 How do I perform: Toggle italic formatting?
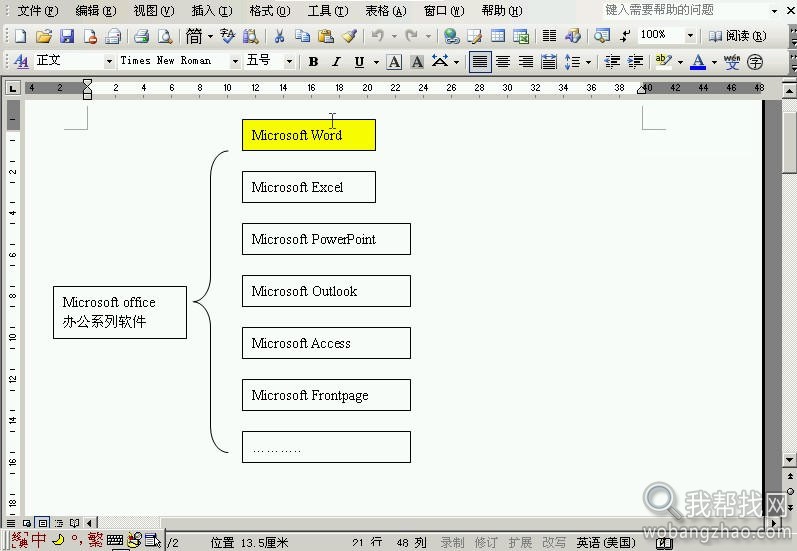[x=336, y=62]
